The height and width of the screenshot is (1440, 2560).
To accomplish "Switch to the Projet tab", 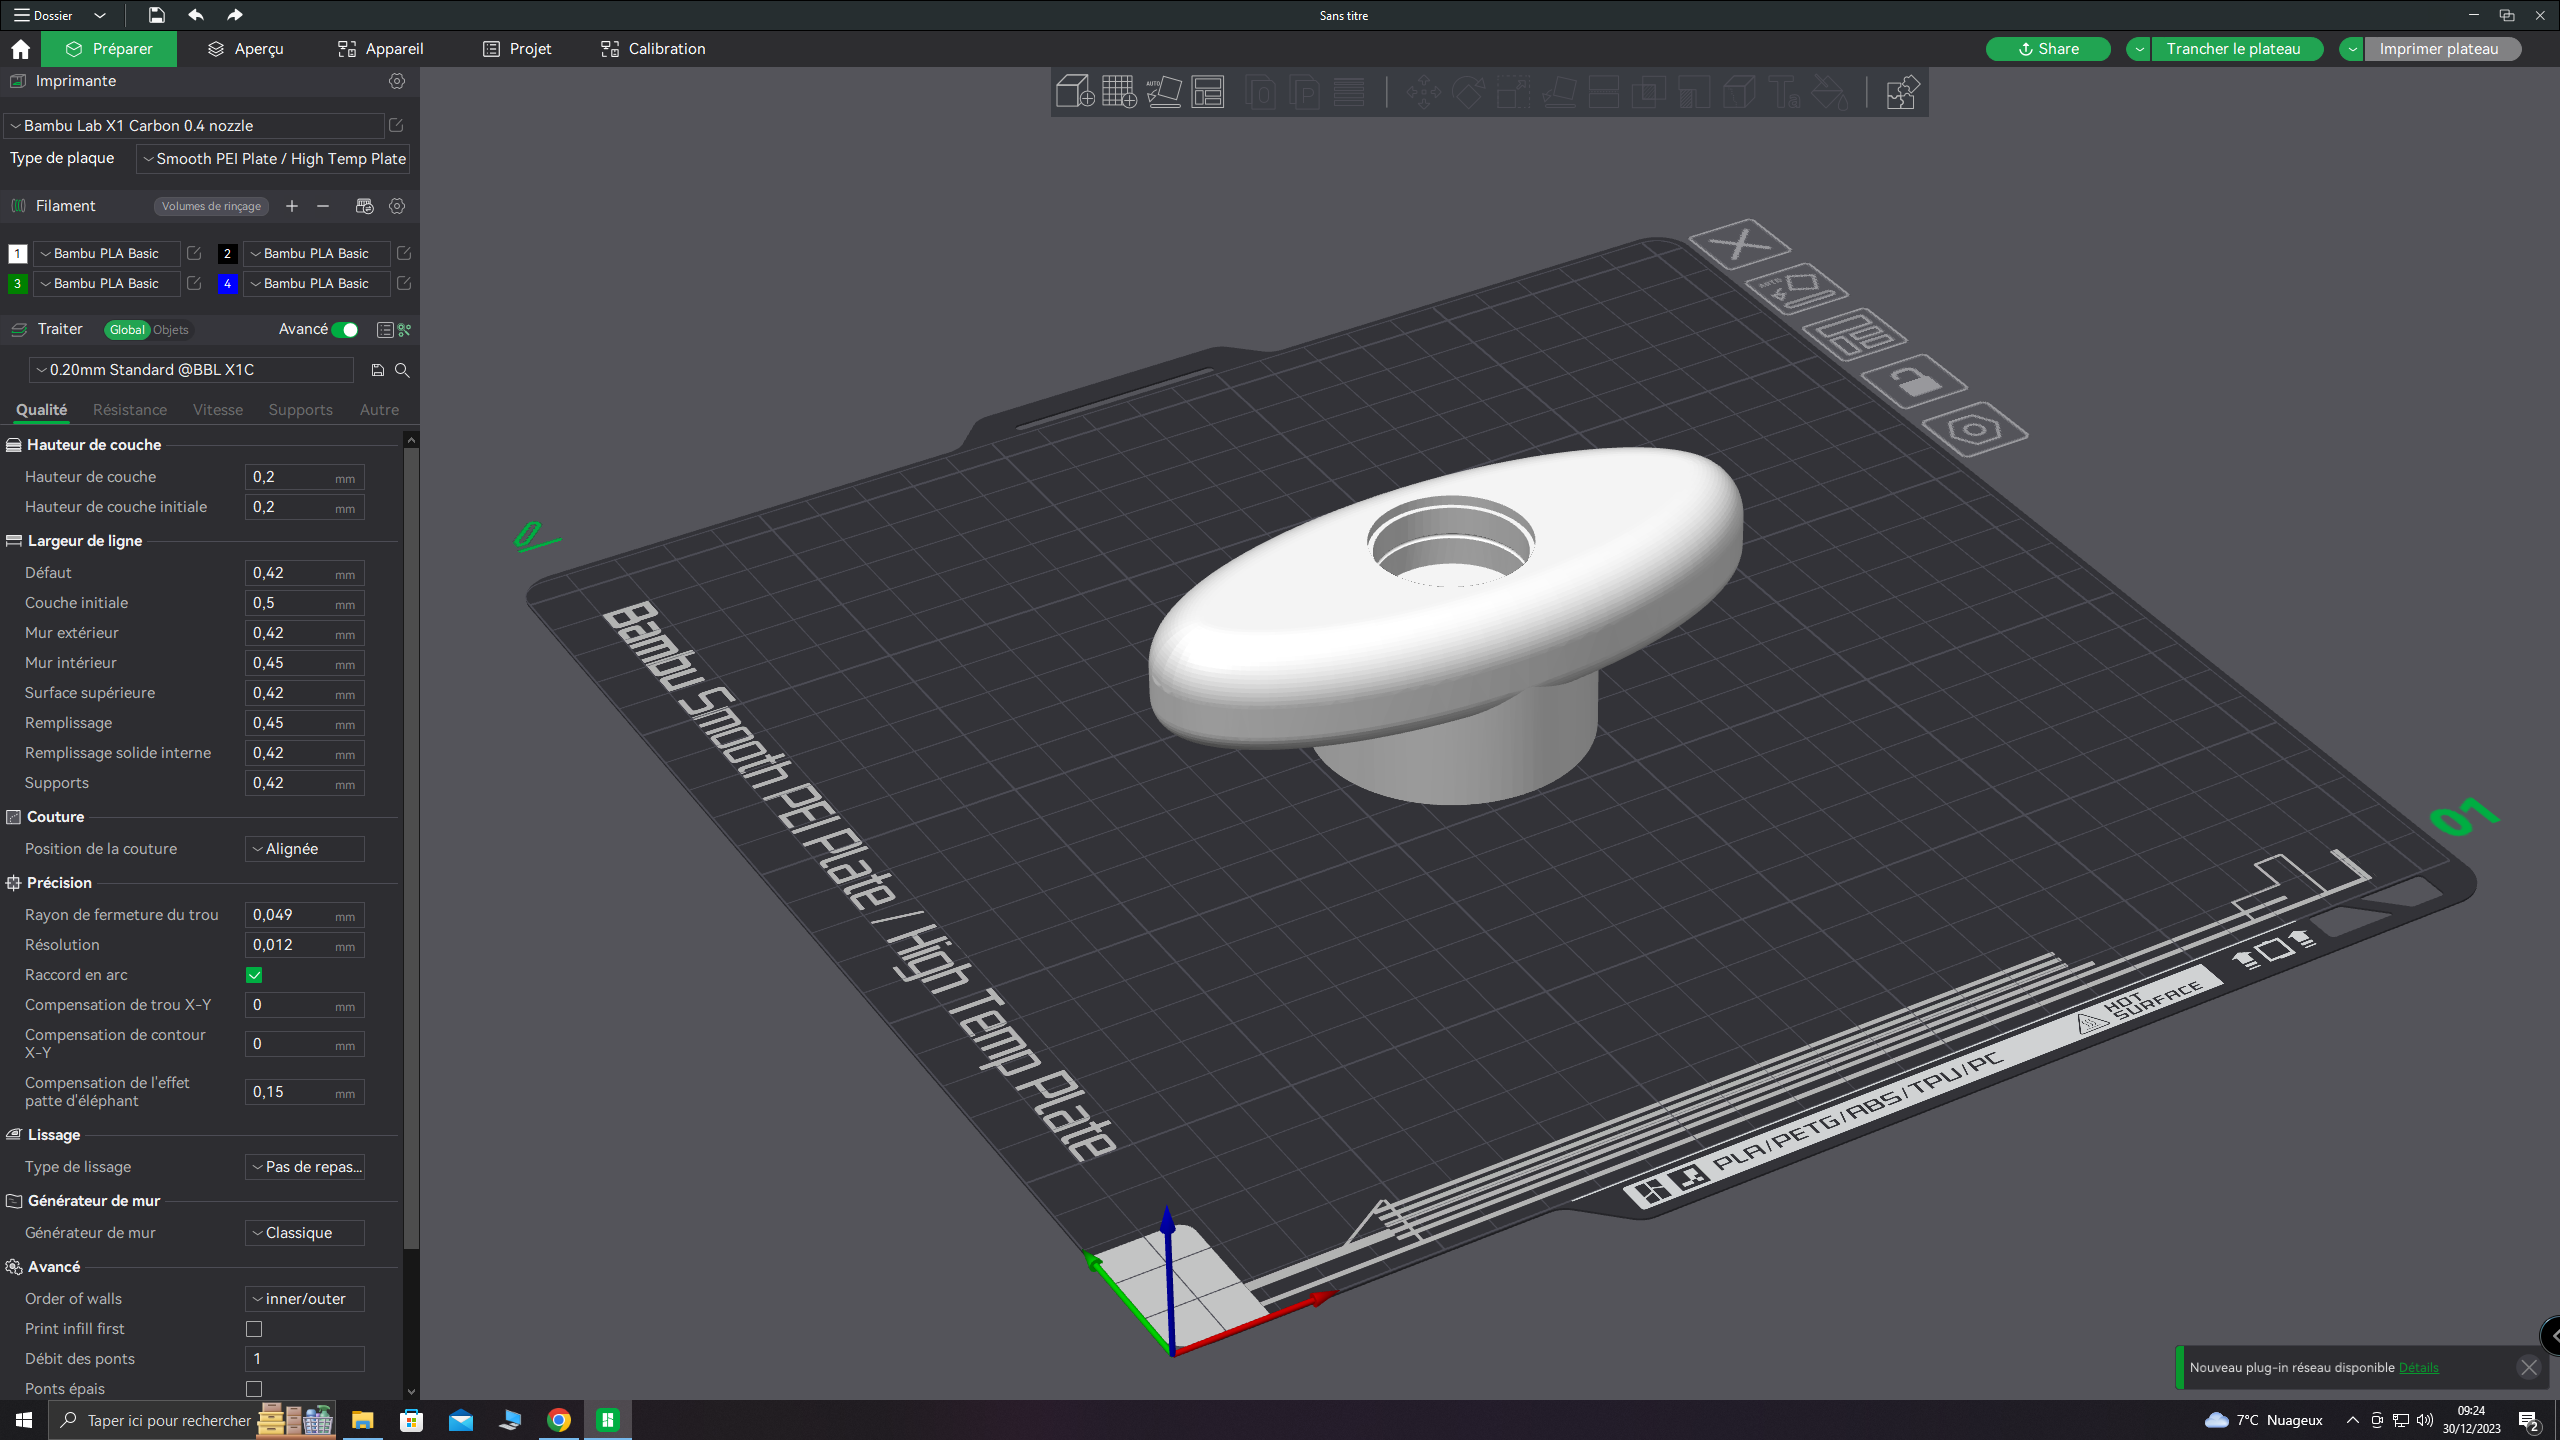I will (x=517, y=49).
